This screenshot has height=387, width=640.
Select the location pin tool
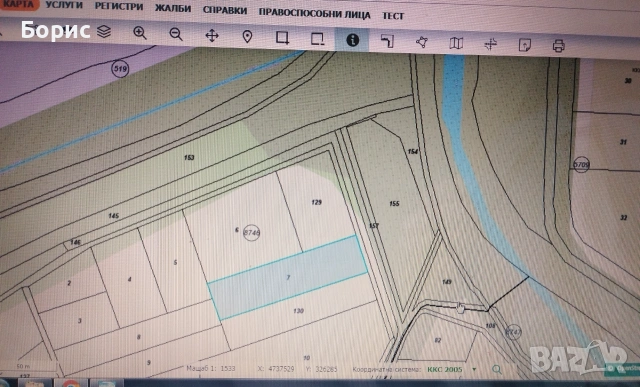[x=247, y=37]
